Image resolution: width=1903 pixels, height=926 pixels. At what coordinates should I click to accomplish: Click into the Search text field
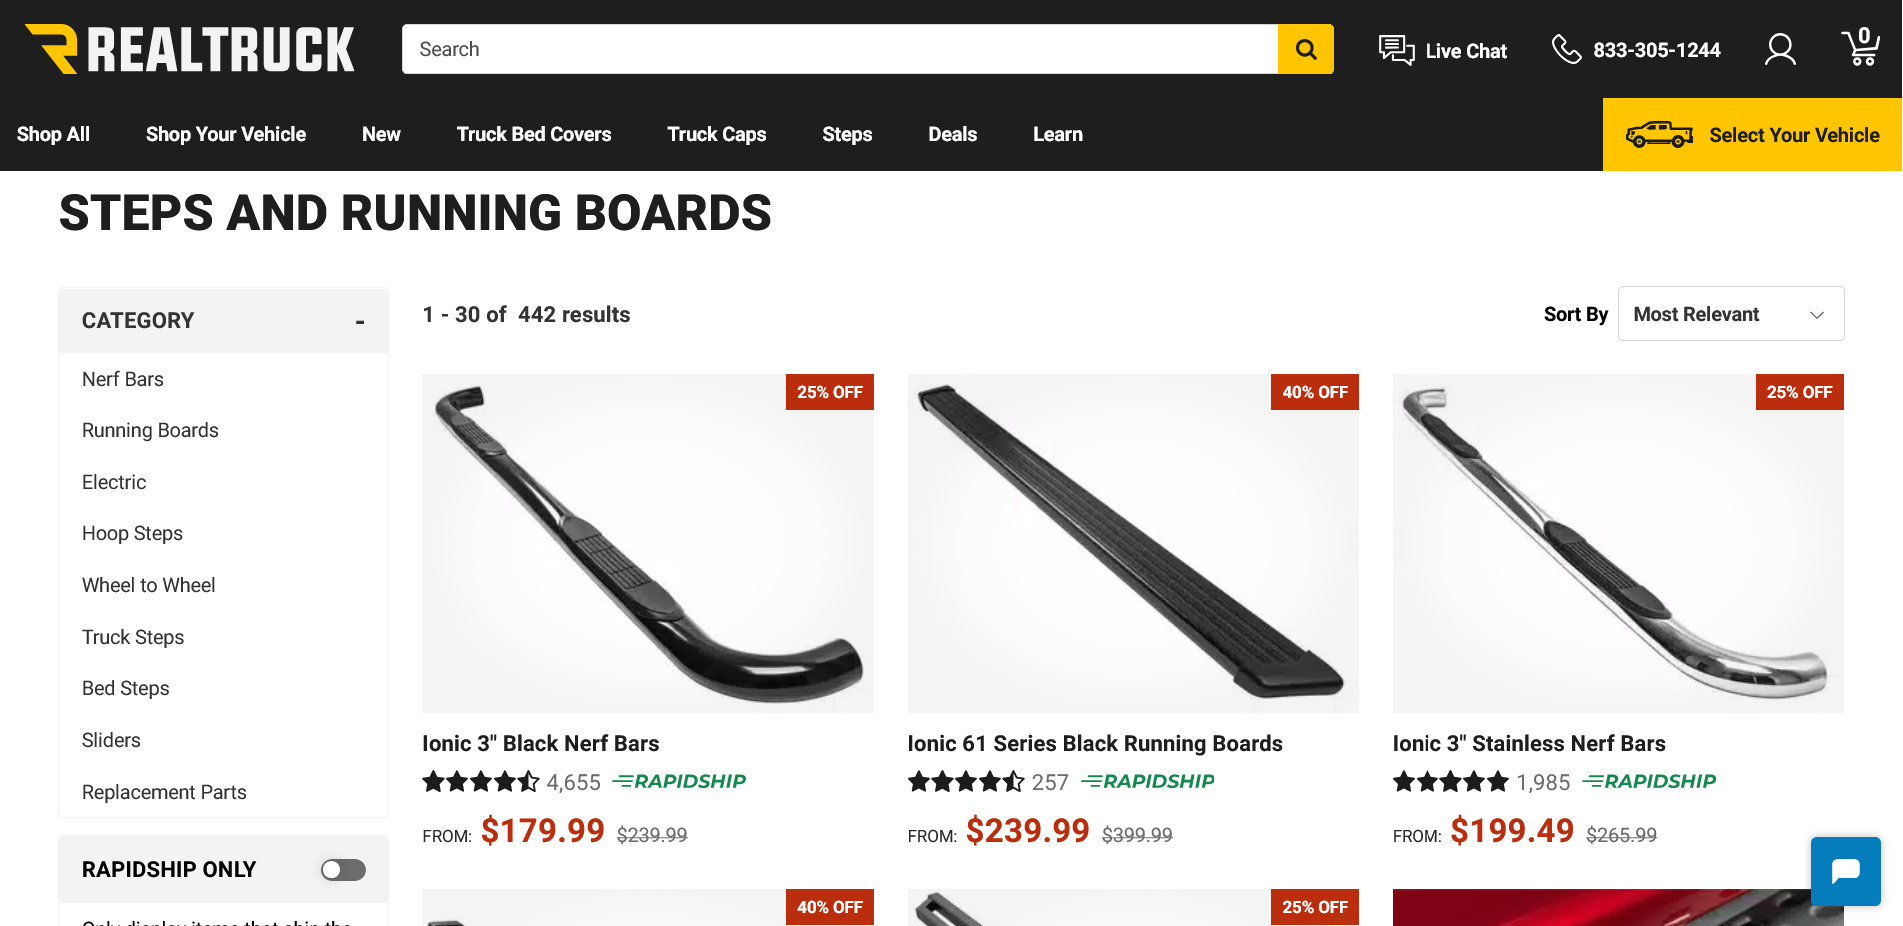click(x=840, y=49)
